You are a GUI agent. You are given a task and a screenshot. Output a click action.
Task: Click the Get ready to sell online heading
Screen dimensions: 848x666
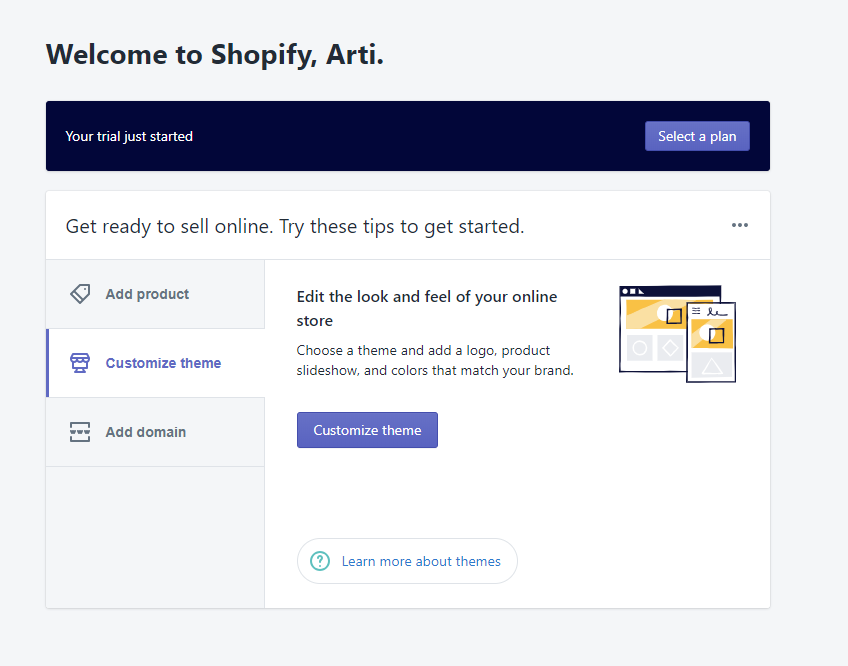tap(295, 226)
